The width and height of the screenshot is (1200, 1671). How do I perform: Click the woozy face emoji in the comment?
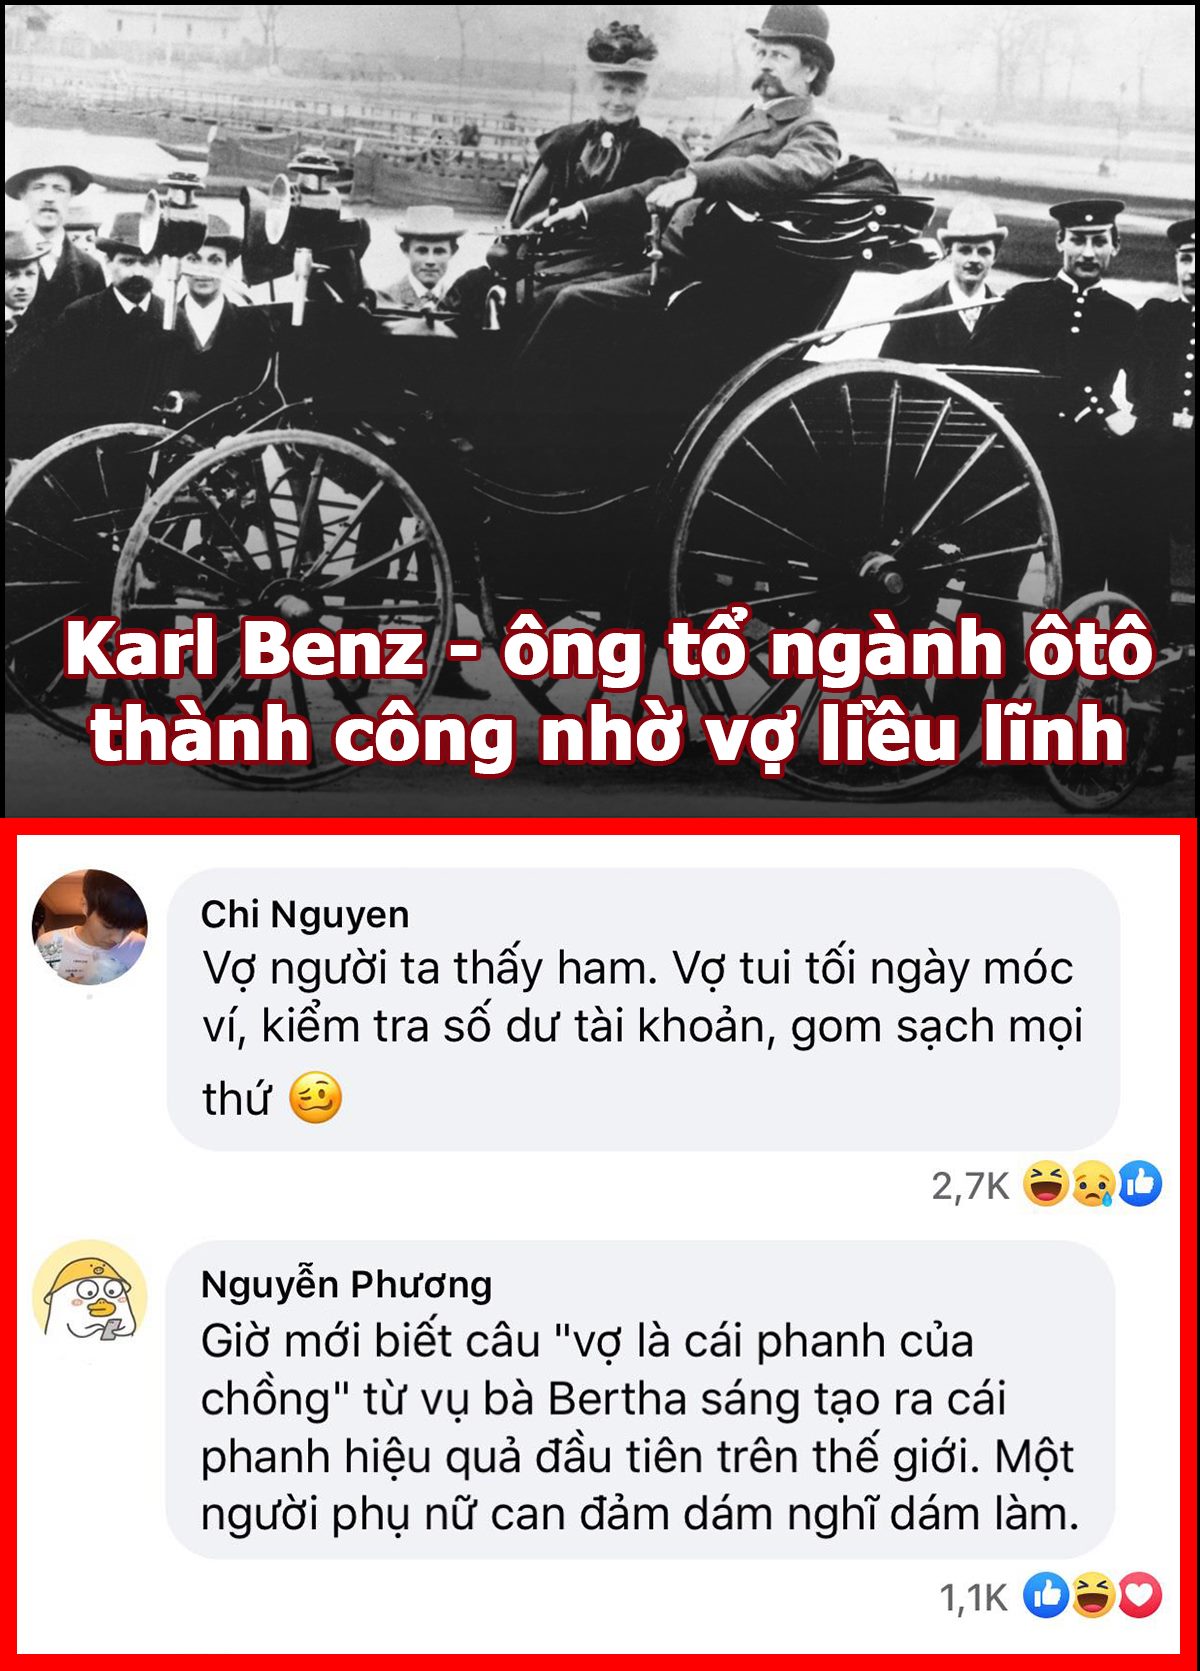(315, 1098)
